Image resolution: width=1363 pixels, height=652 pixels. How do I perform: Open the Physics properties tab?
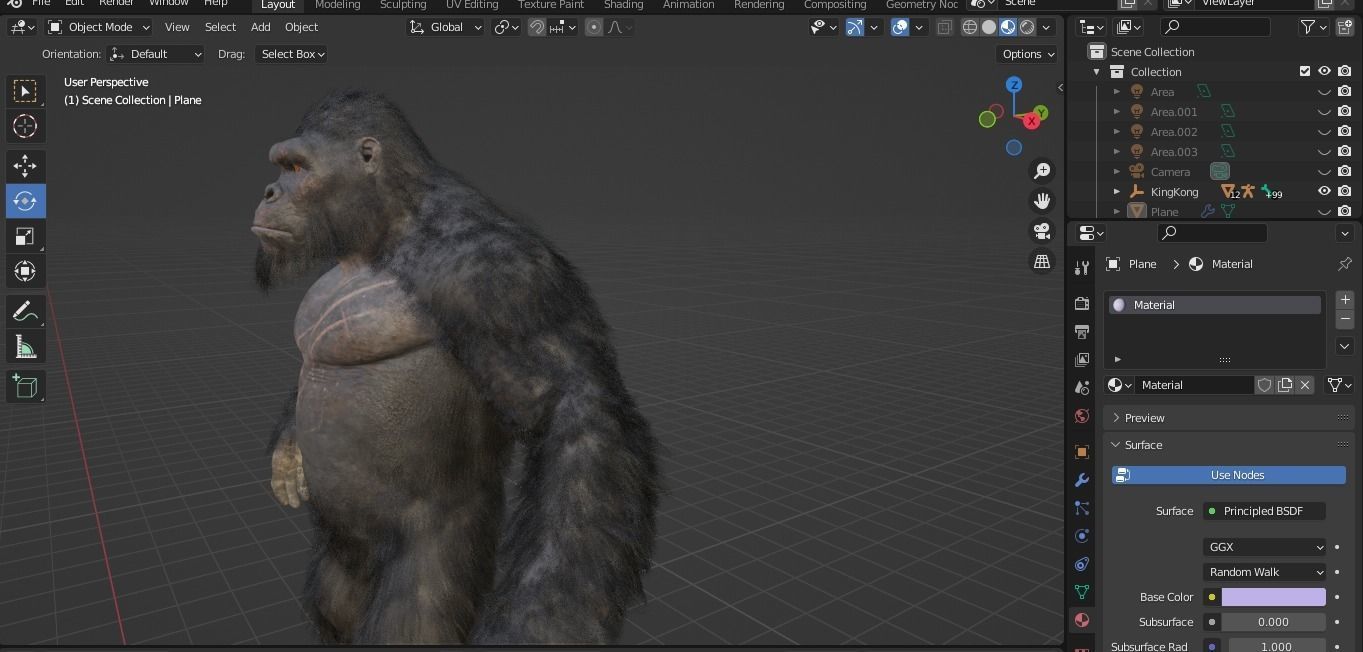[x=1081, y=536]
